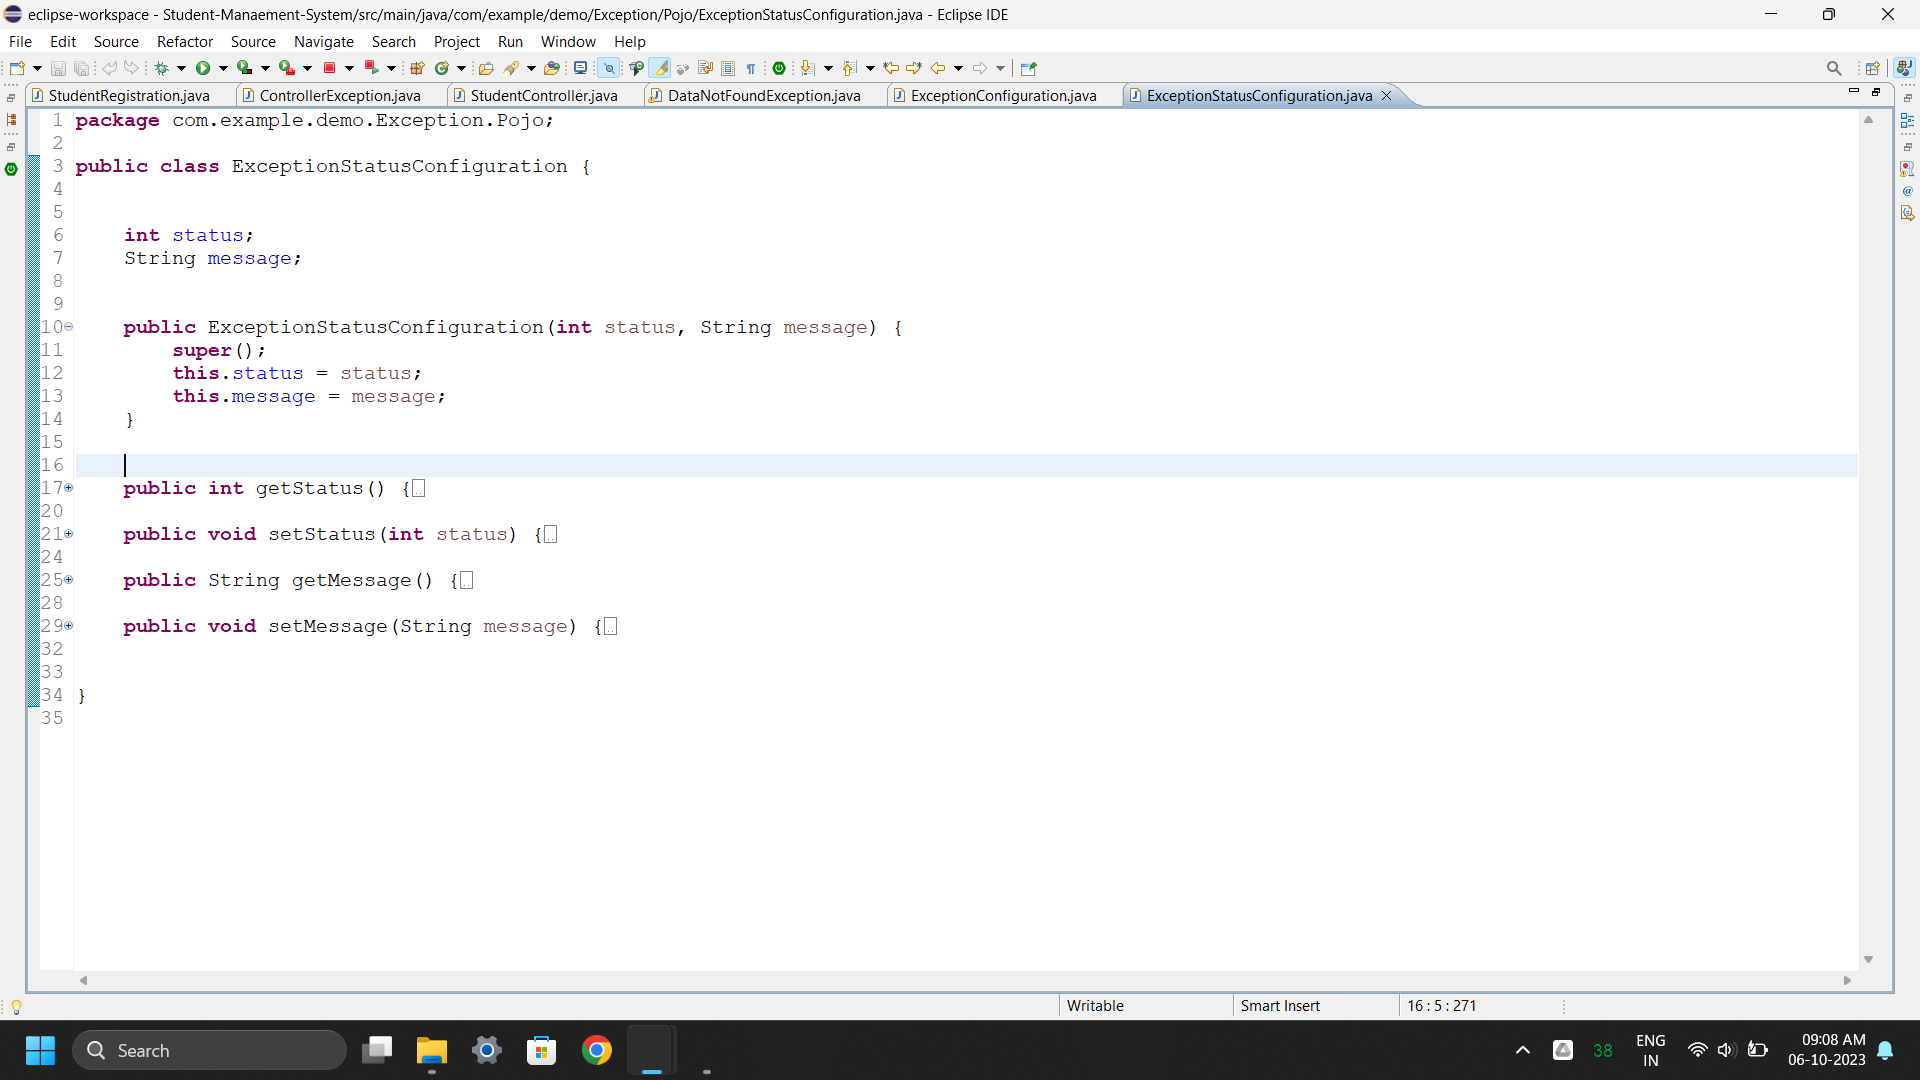1920x1080 pixels.
Task: Click the Back navigation arrow icon
Action: coord(938,68)
